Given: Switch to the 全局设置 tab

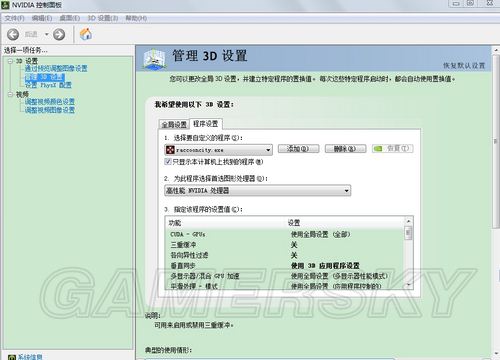Looking at the screenshot, I should (174, 125).
